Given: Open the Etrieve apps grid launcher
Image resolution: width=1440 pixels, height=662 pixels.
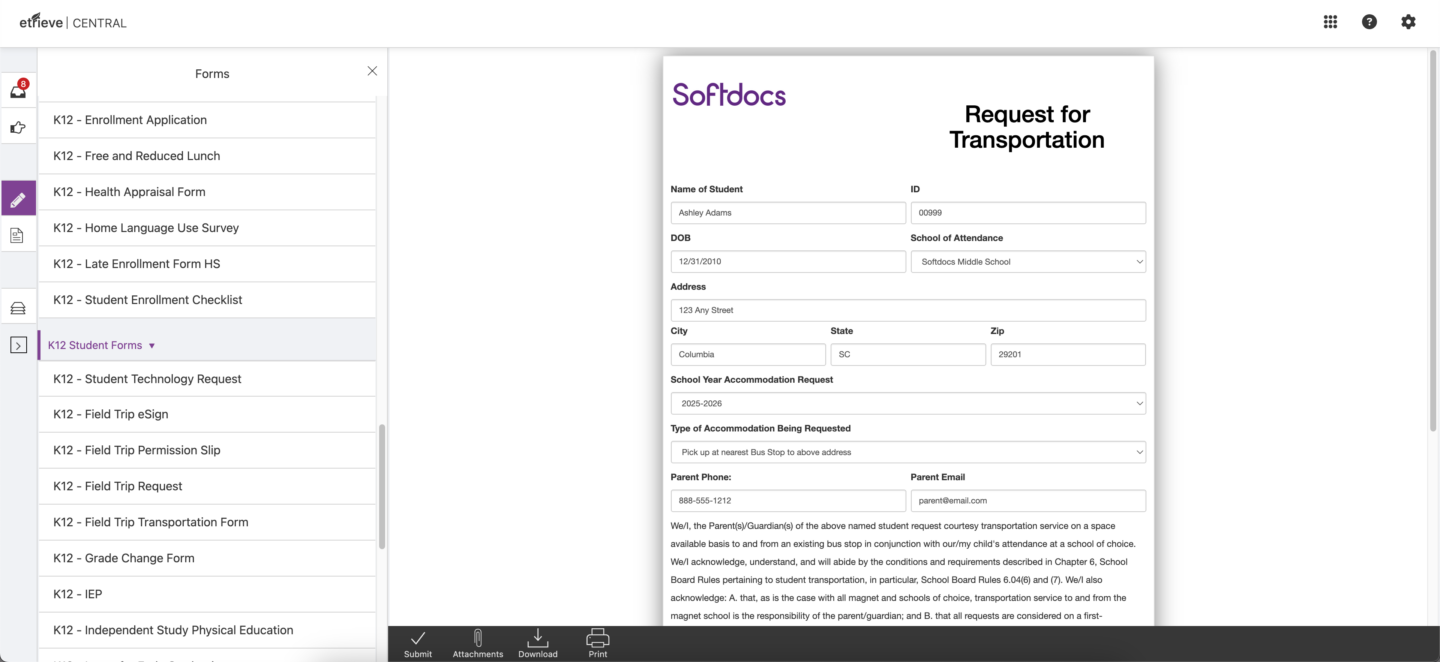Looking at the screenshot, I should (1330, 21).
